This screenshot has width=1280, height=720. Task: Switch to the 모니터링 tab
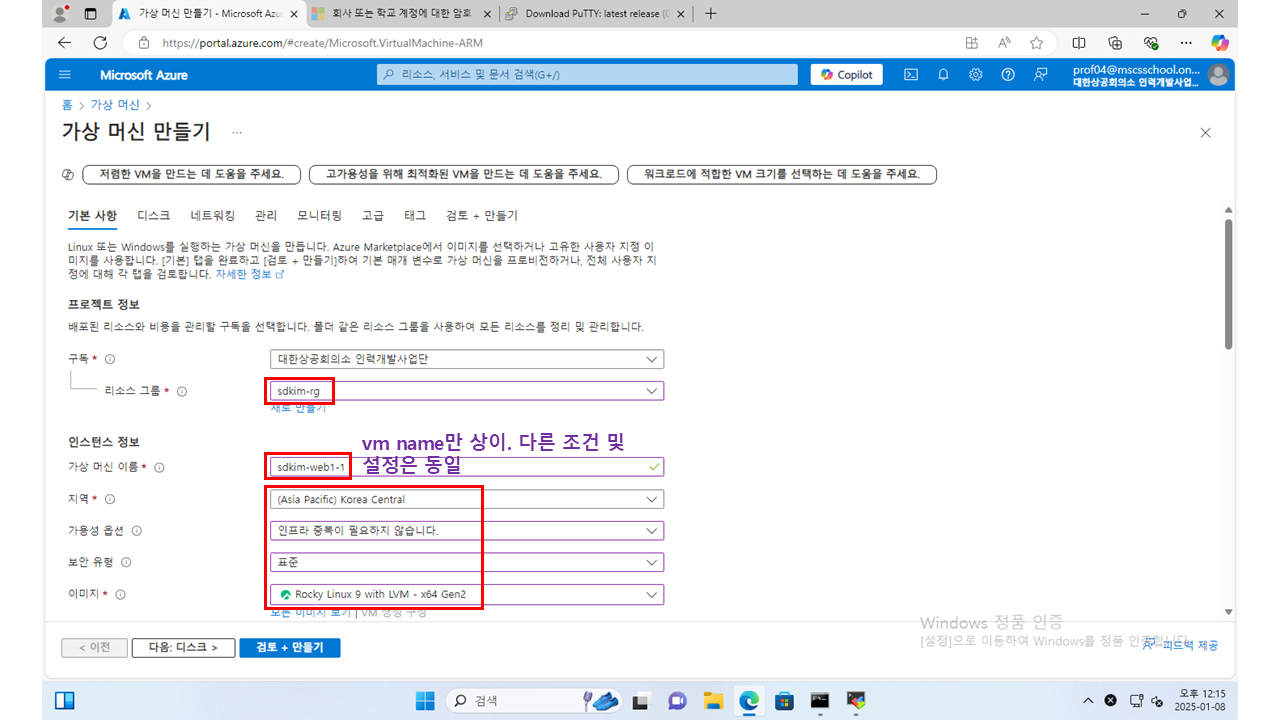[x=319, y=216]
